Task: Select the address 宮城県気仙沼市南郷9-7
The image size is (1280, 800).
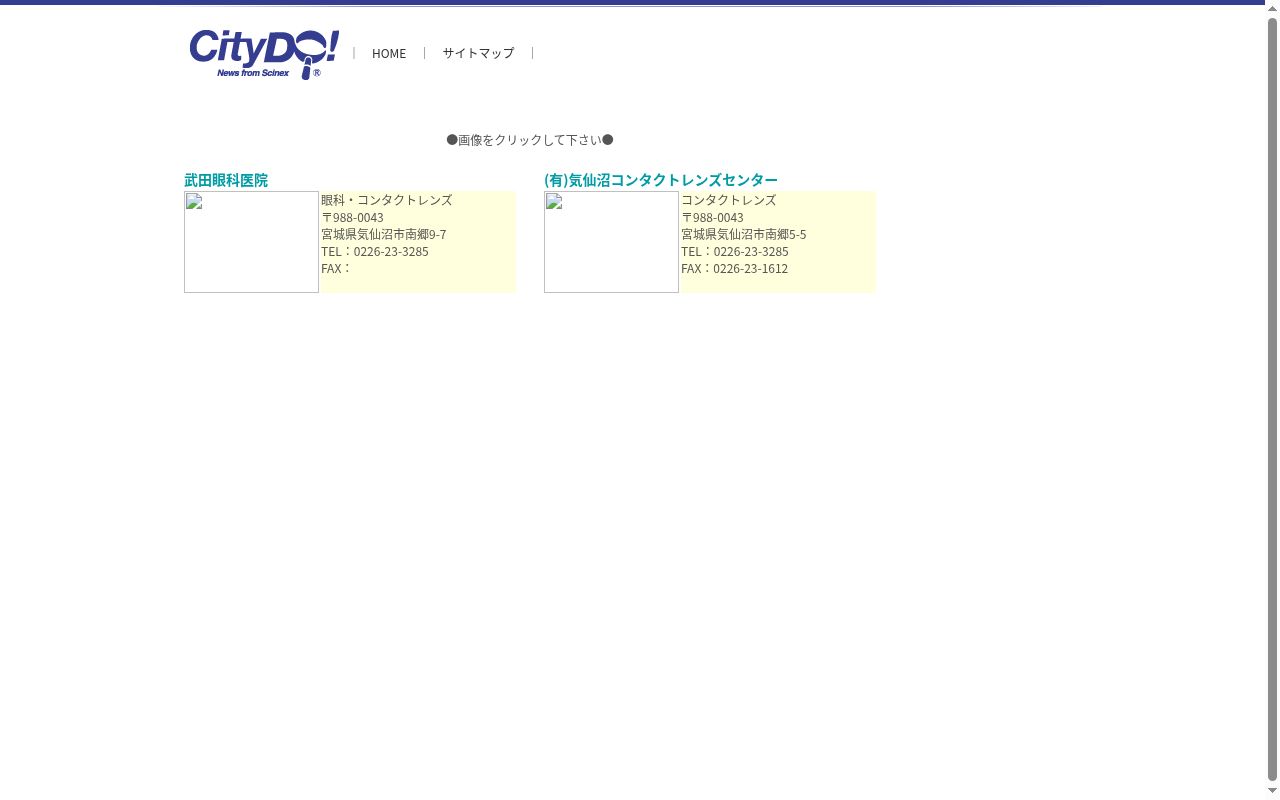Action: (384, 234)
